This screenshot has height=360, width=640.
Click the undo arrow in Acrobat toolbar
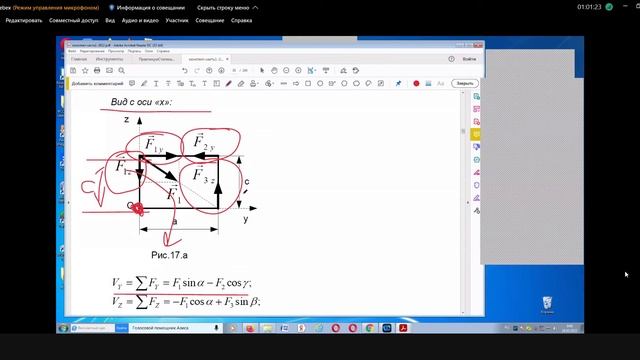185,71
